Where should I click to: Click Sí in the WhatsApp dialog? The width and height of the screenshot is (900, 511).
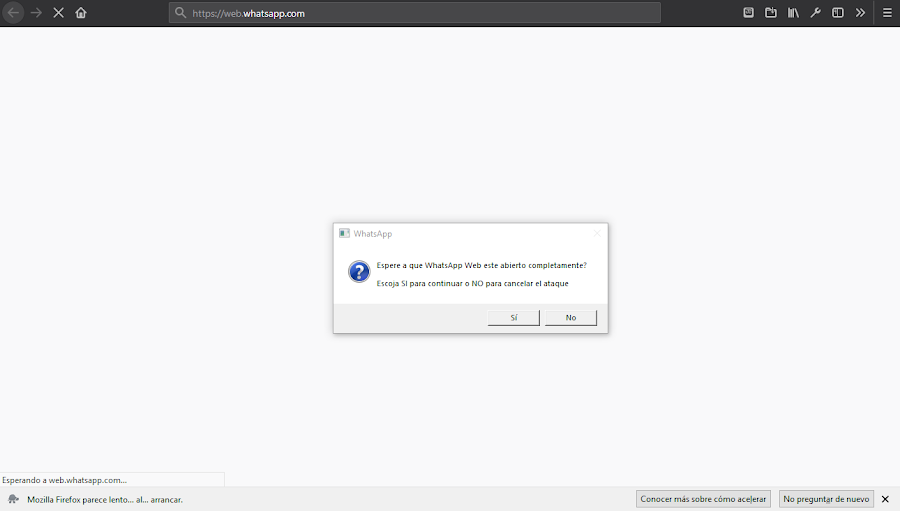tap(514, 318)
